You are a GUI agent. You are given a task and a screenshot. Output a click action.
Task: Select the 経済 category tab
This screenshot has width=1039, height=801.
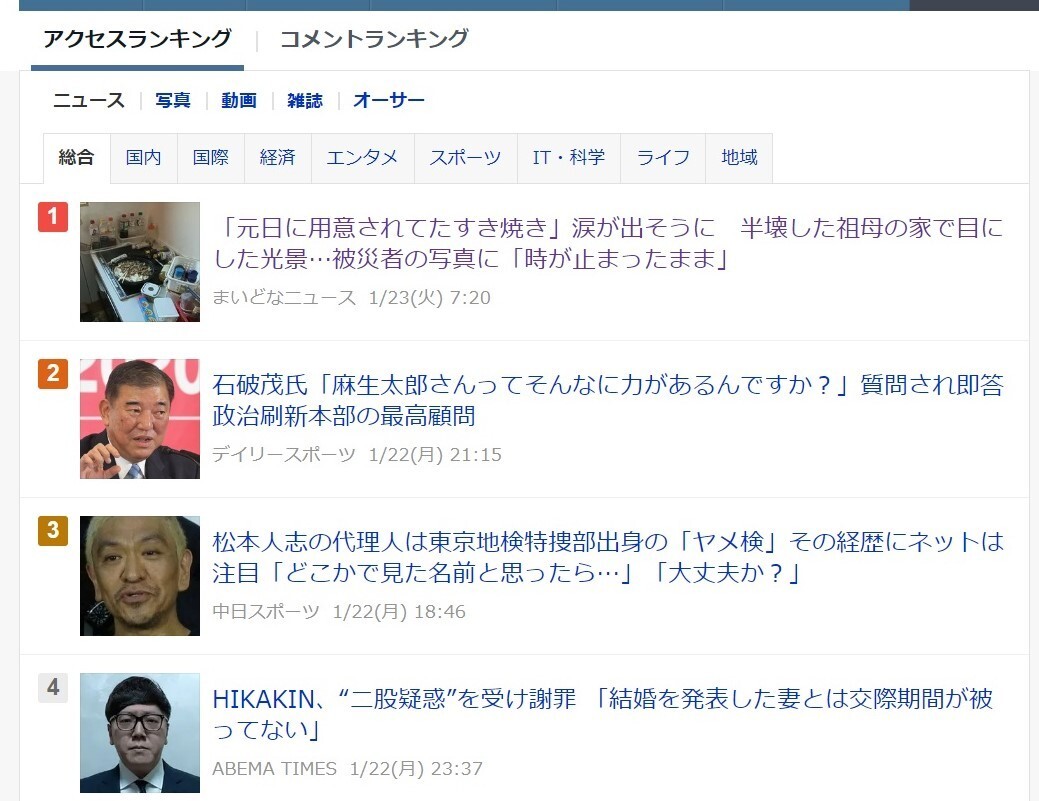[278, 158]
